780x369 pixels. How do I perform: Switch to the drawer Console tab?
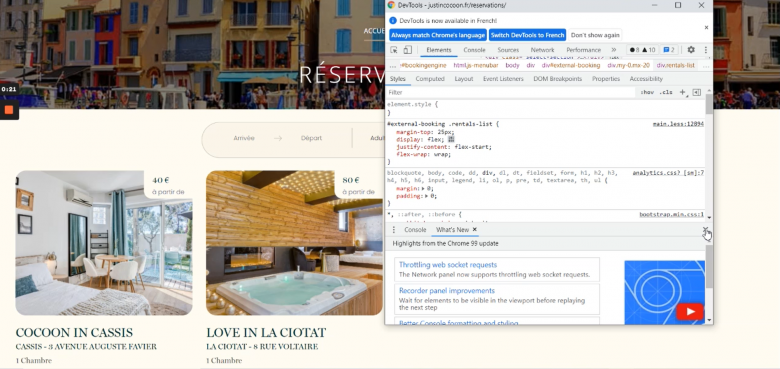pos(415,230)
